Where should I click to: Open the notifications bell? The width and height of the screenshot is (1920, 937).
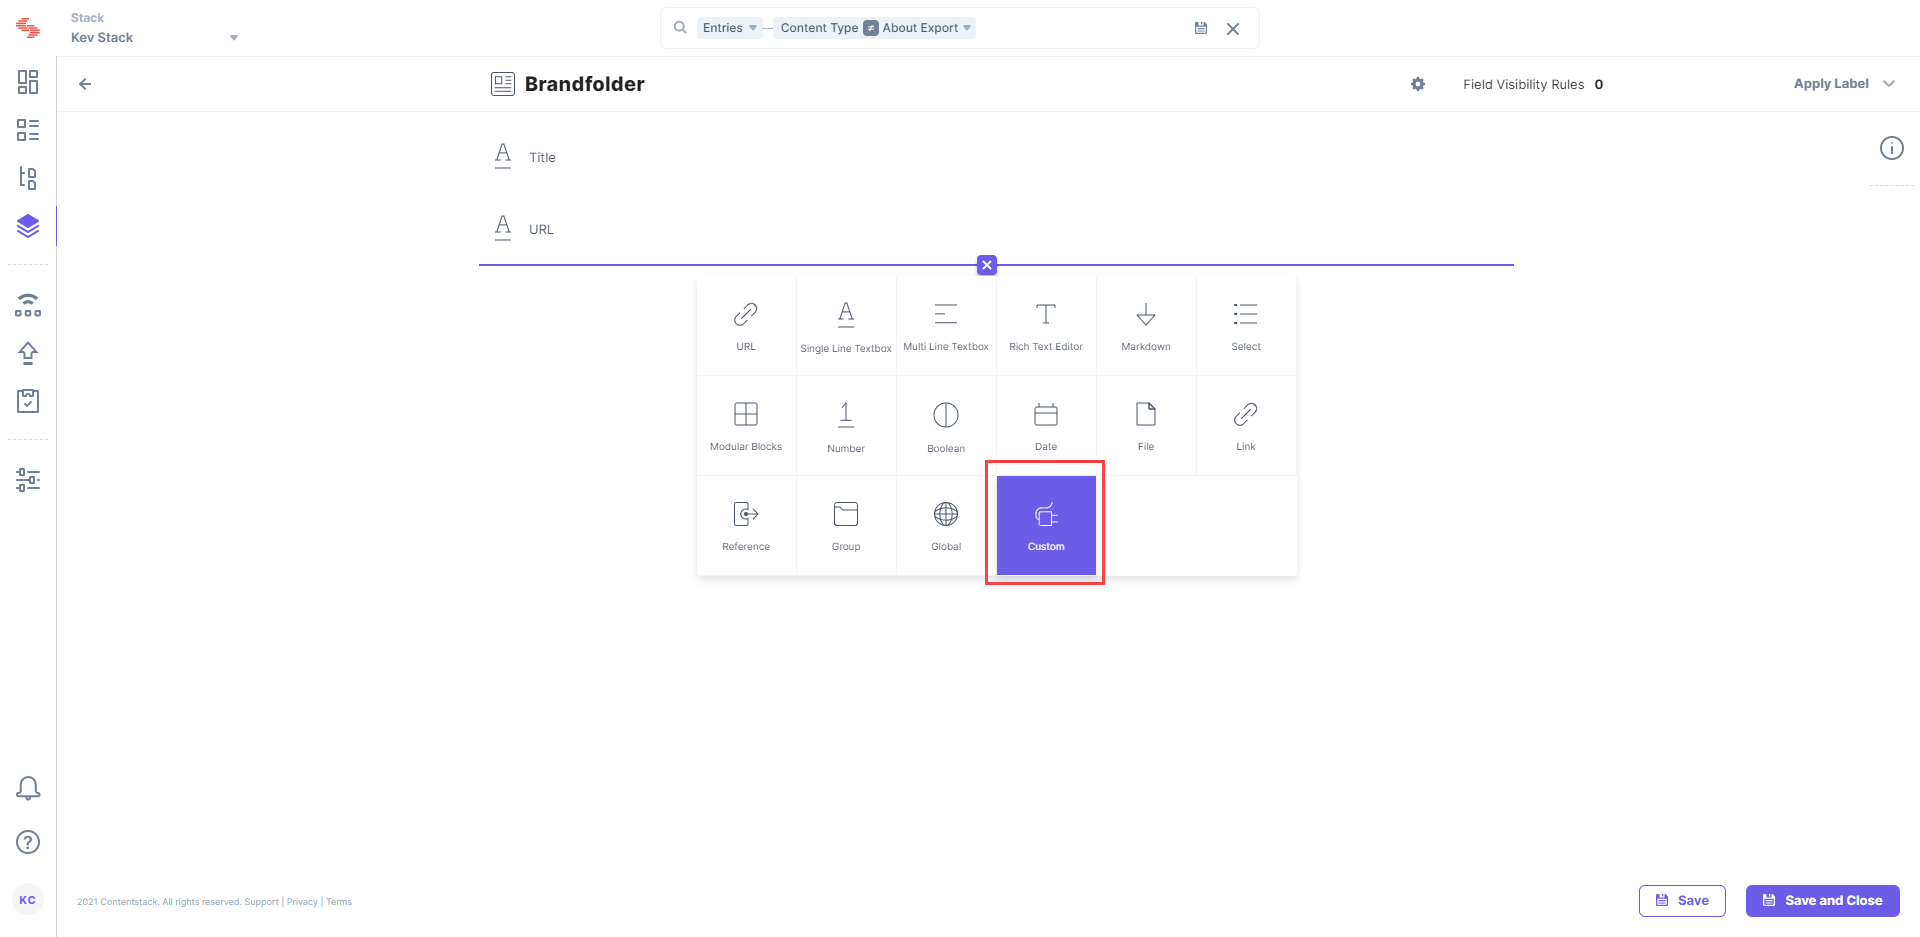coord(28,788)
